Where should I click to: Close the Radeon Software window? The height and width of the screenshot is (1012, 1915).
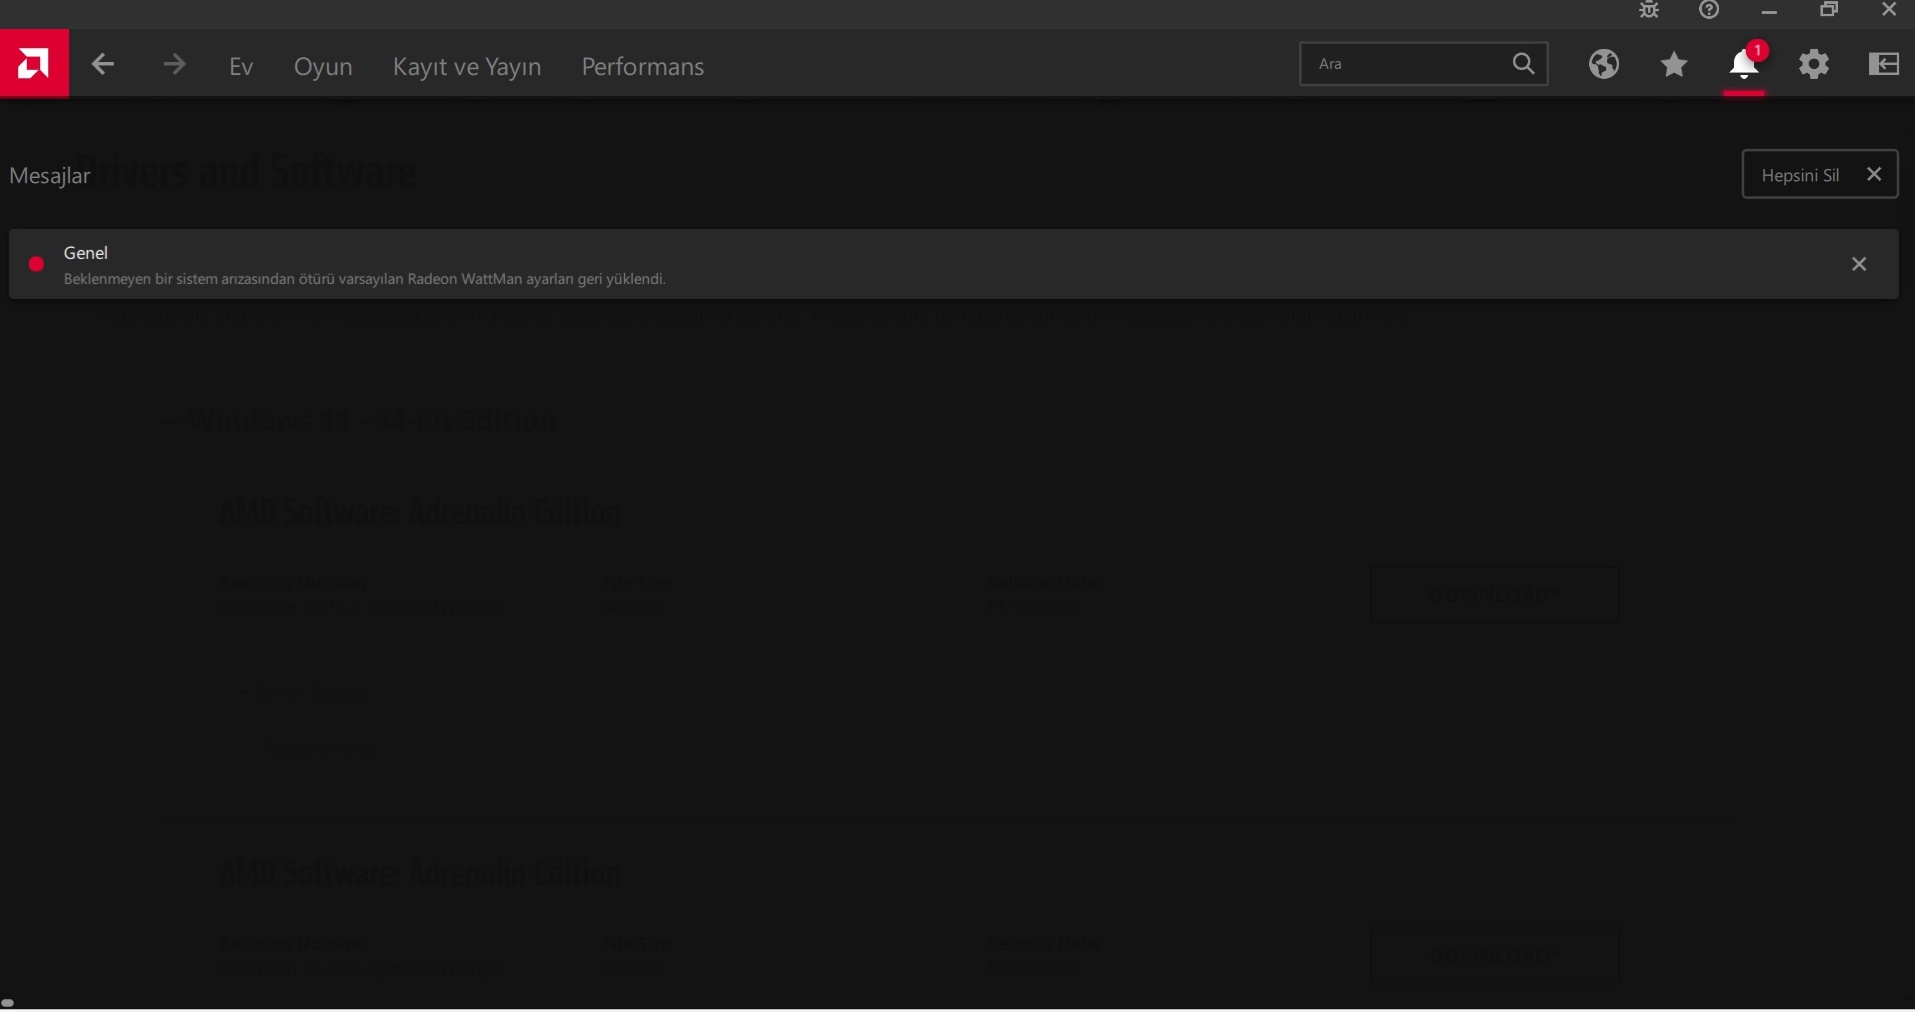pyautogui.click(x=1890, y=11)
